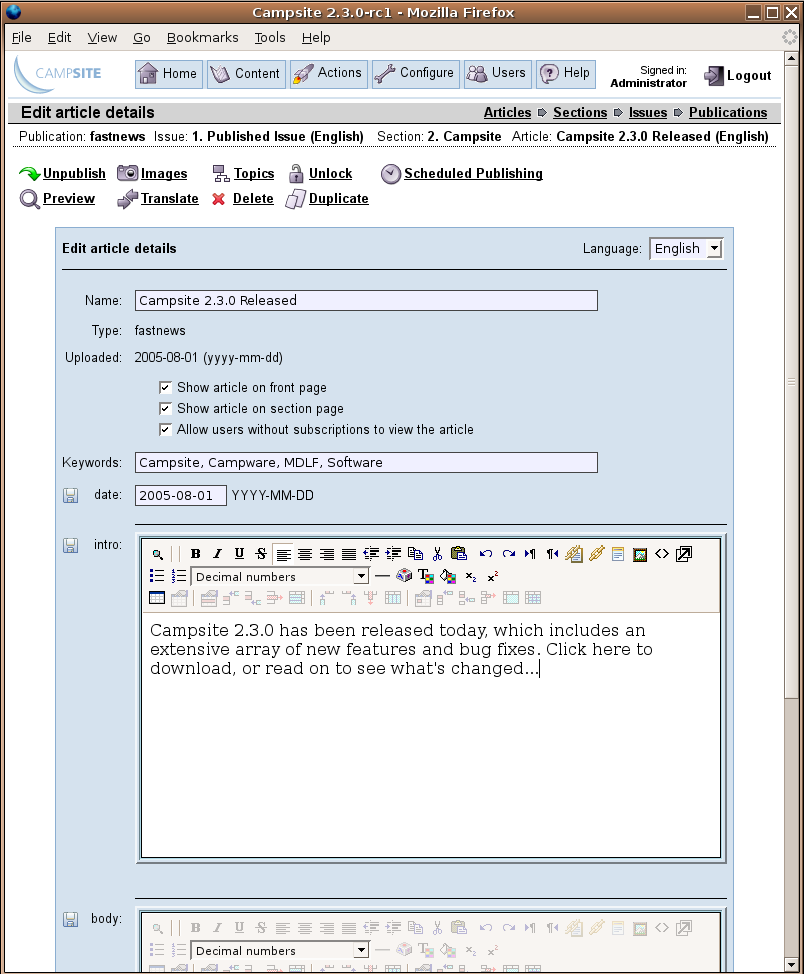This screenshot has height=975, width=804.
Task: Open the Users navigation menu
Action: click(498, 74)
